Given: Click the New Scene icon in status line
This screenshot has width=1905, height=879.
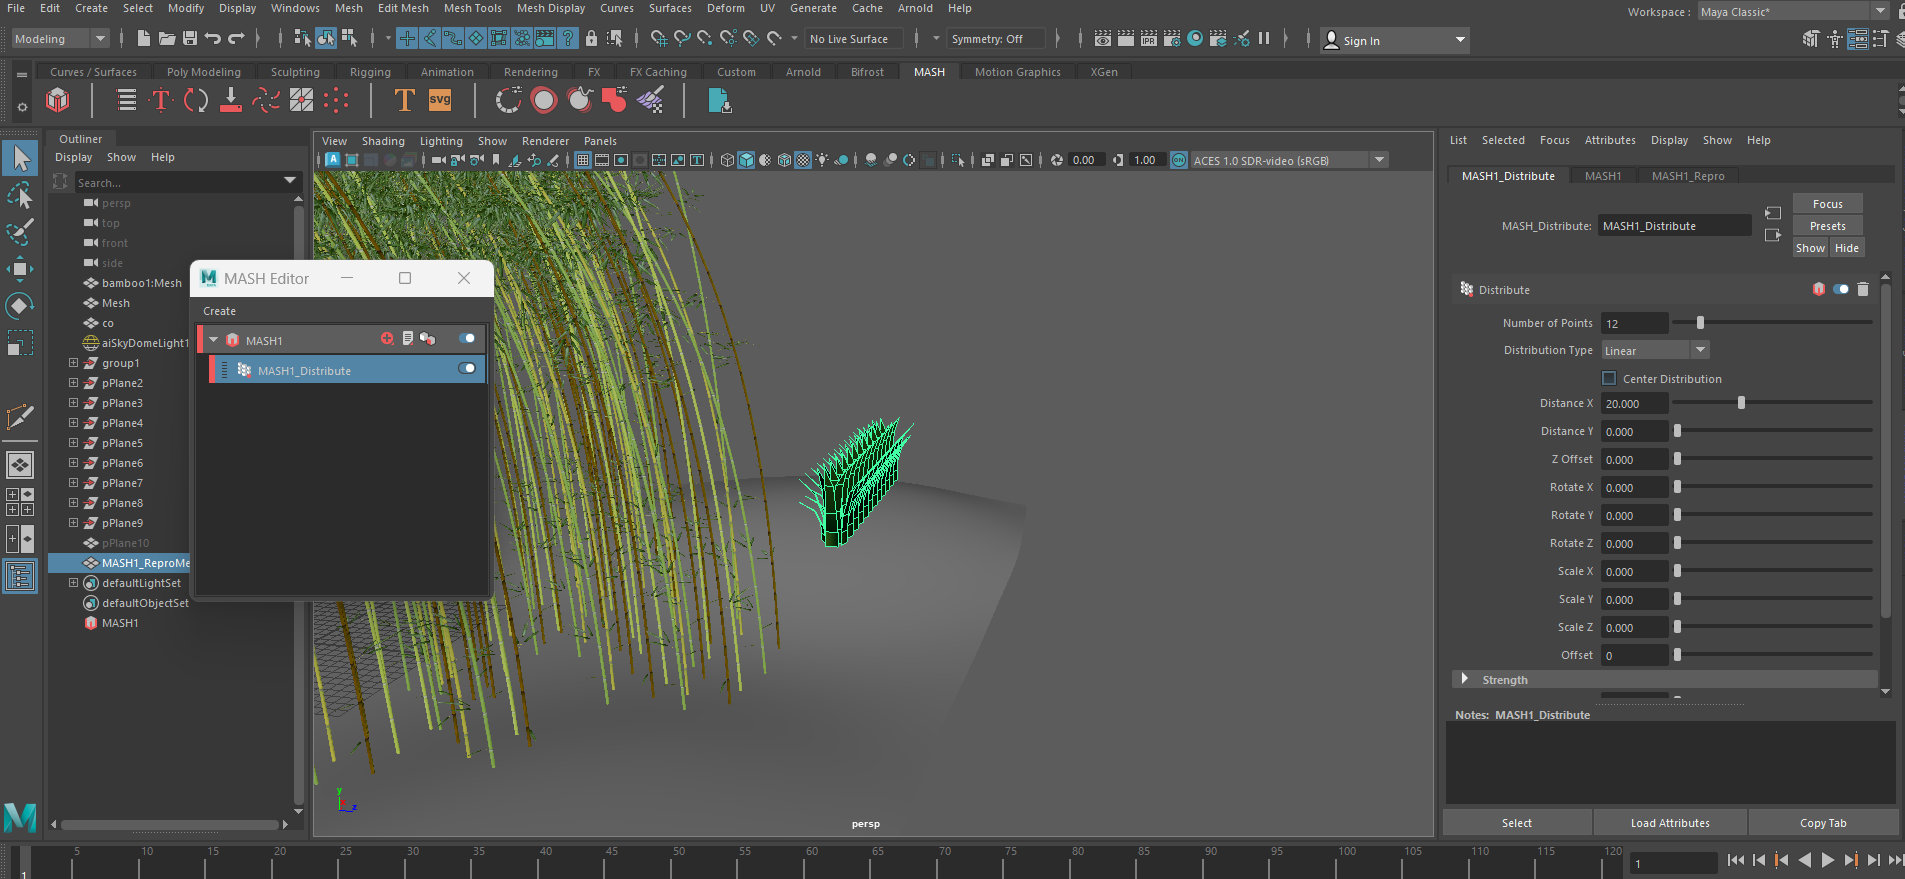Looking at the screenshot, I should point(143,39).
